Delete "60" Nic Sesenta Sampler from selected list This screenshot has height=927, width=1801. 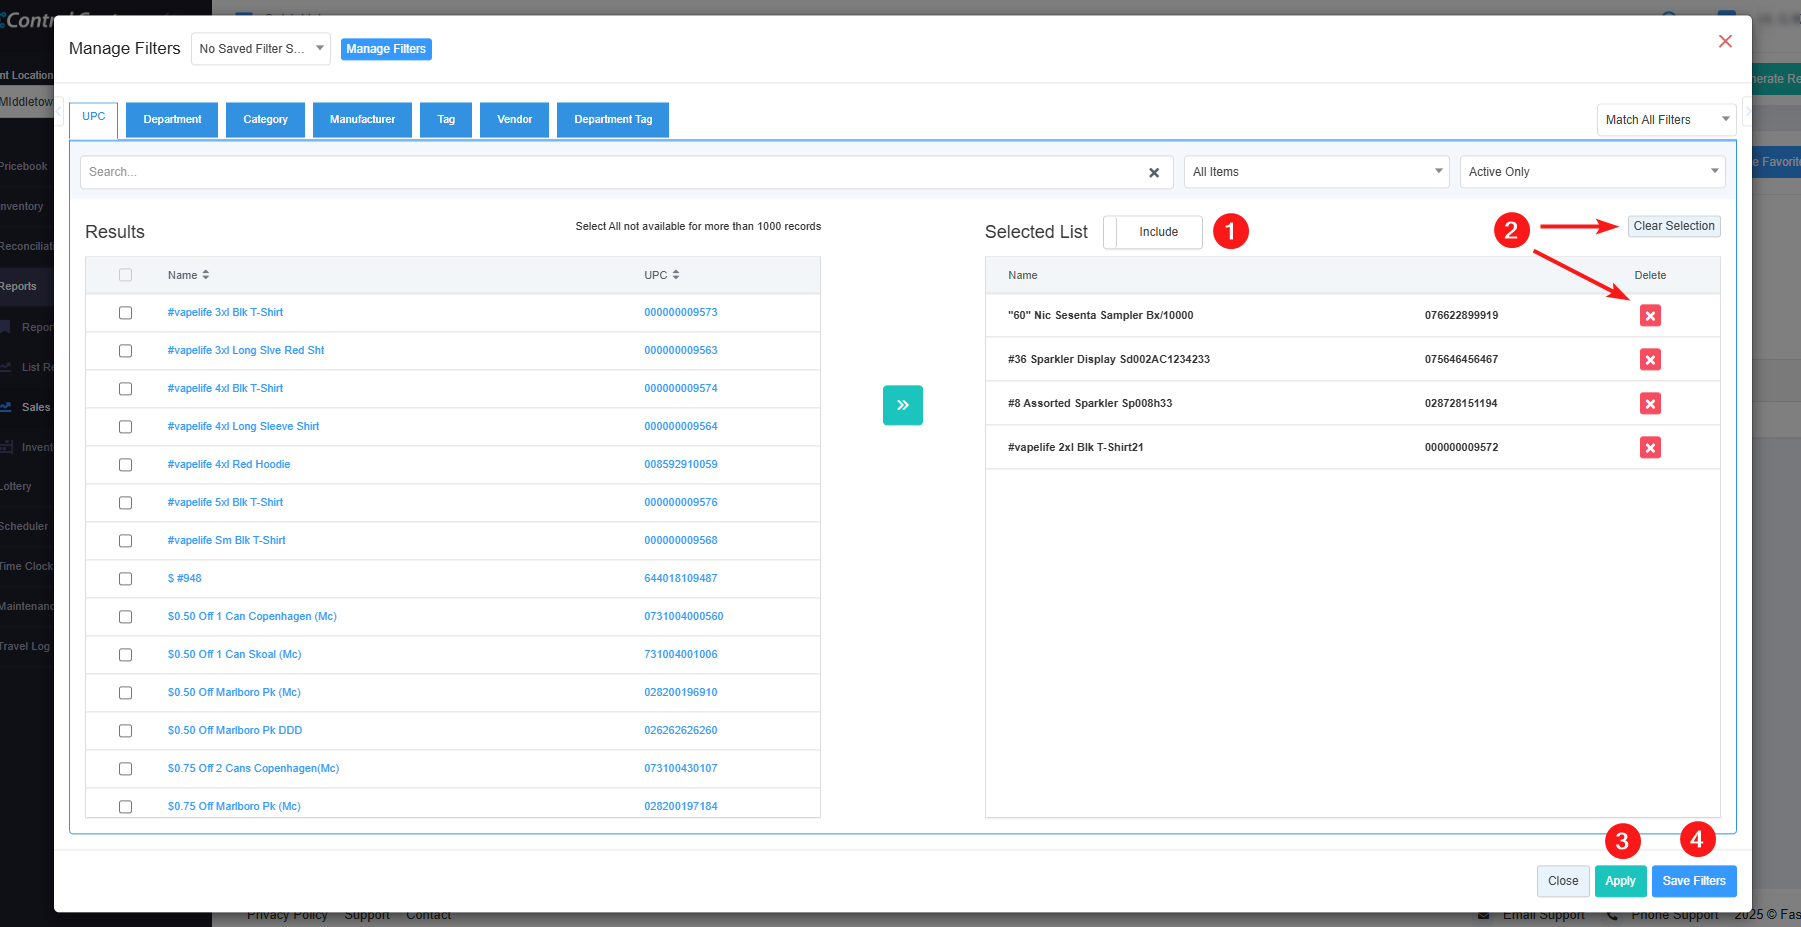tap(1650, 316)
